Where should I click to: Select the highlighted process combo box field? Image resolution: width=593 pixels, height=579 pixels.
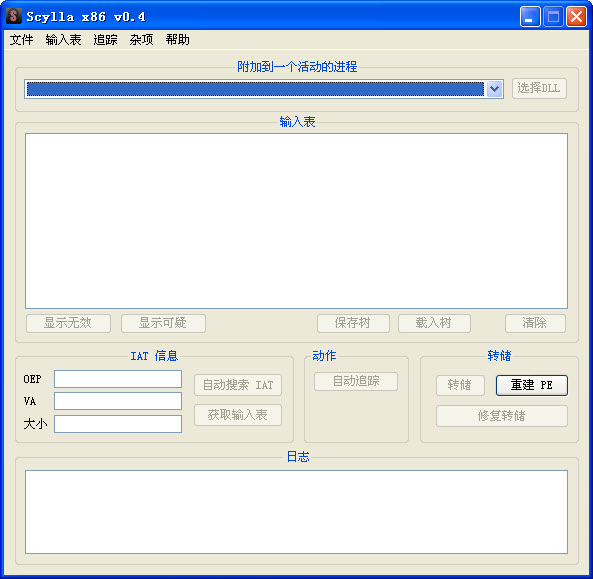click(255, 89)
